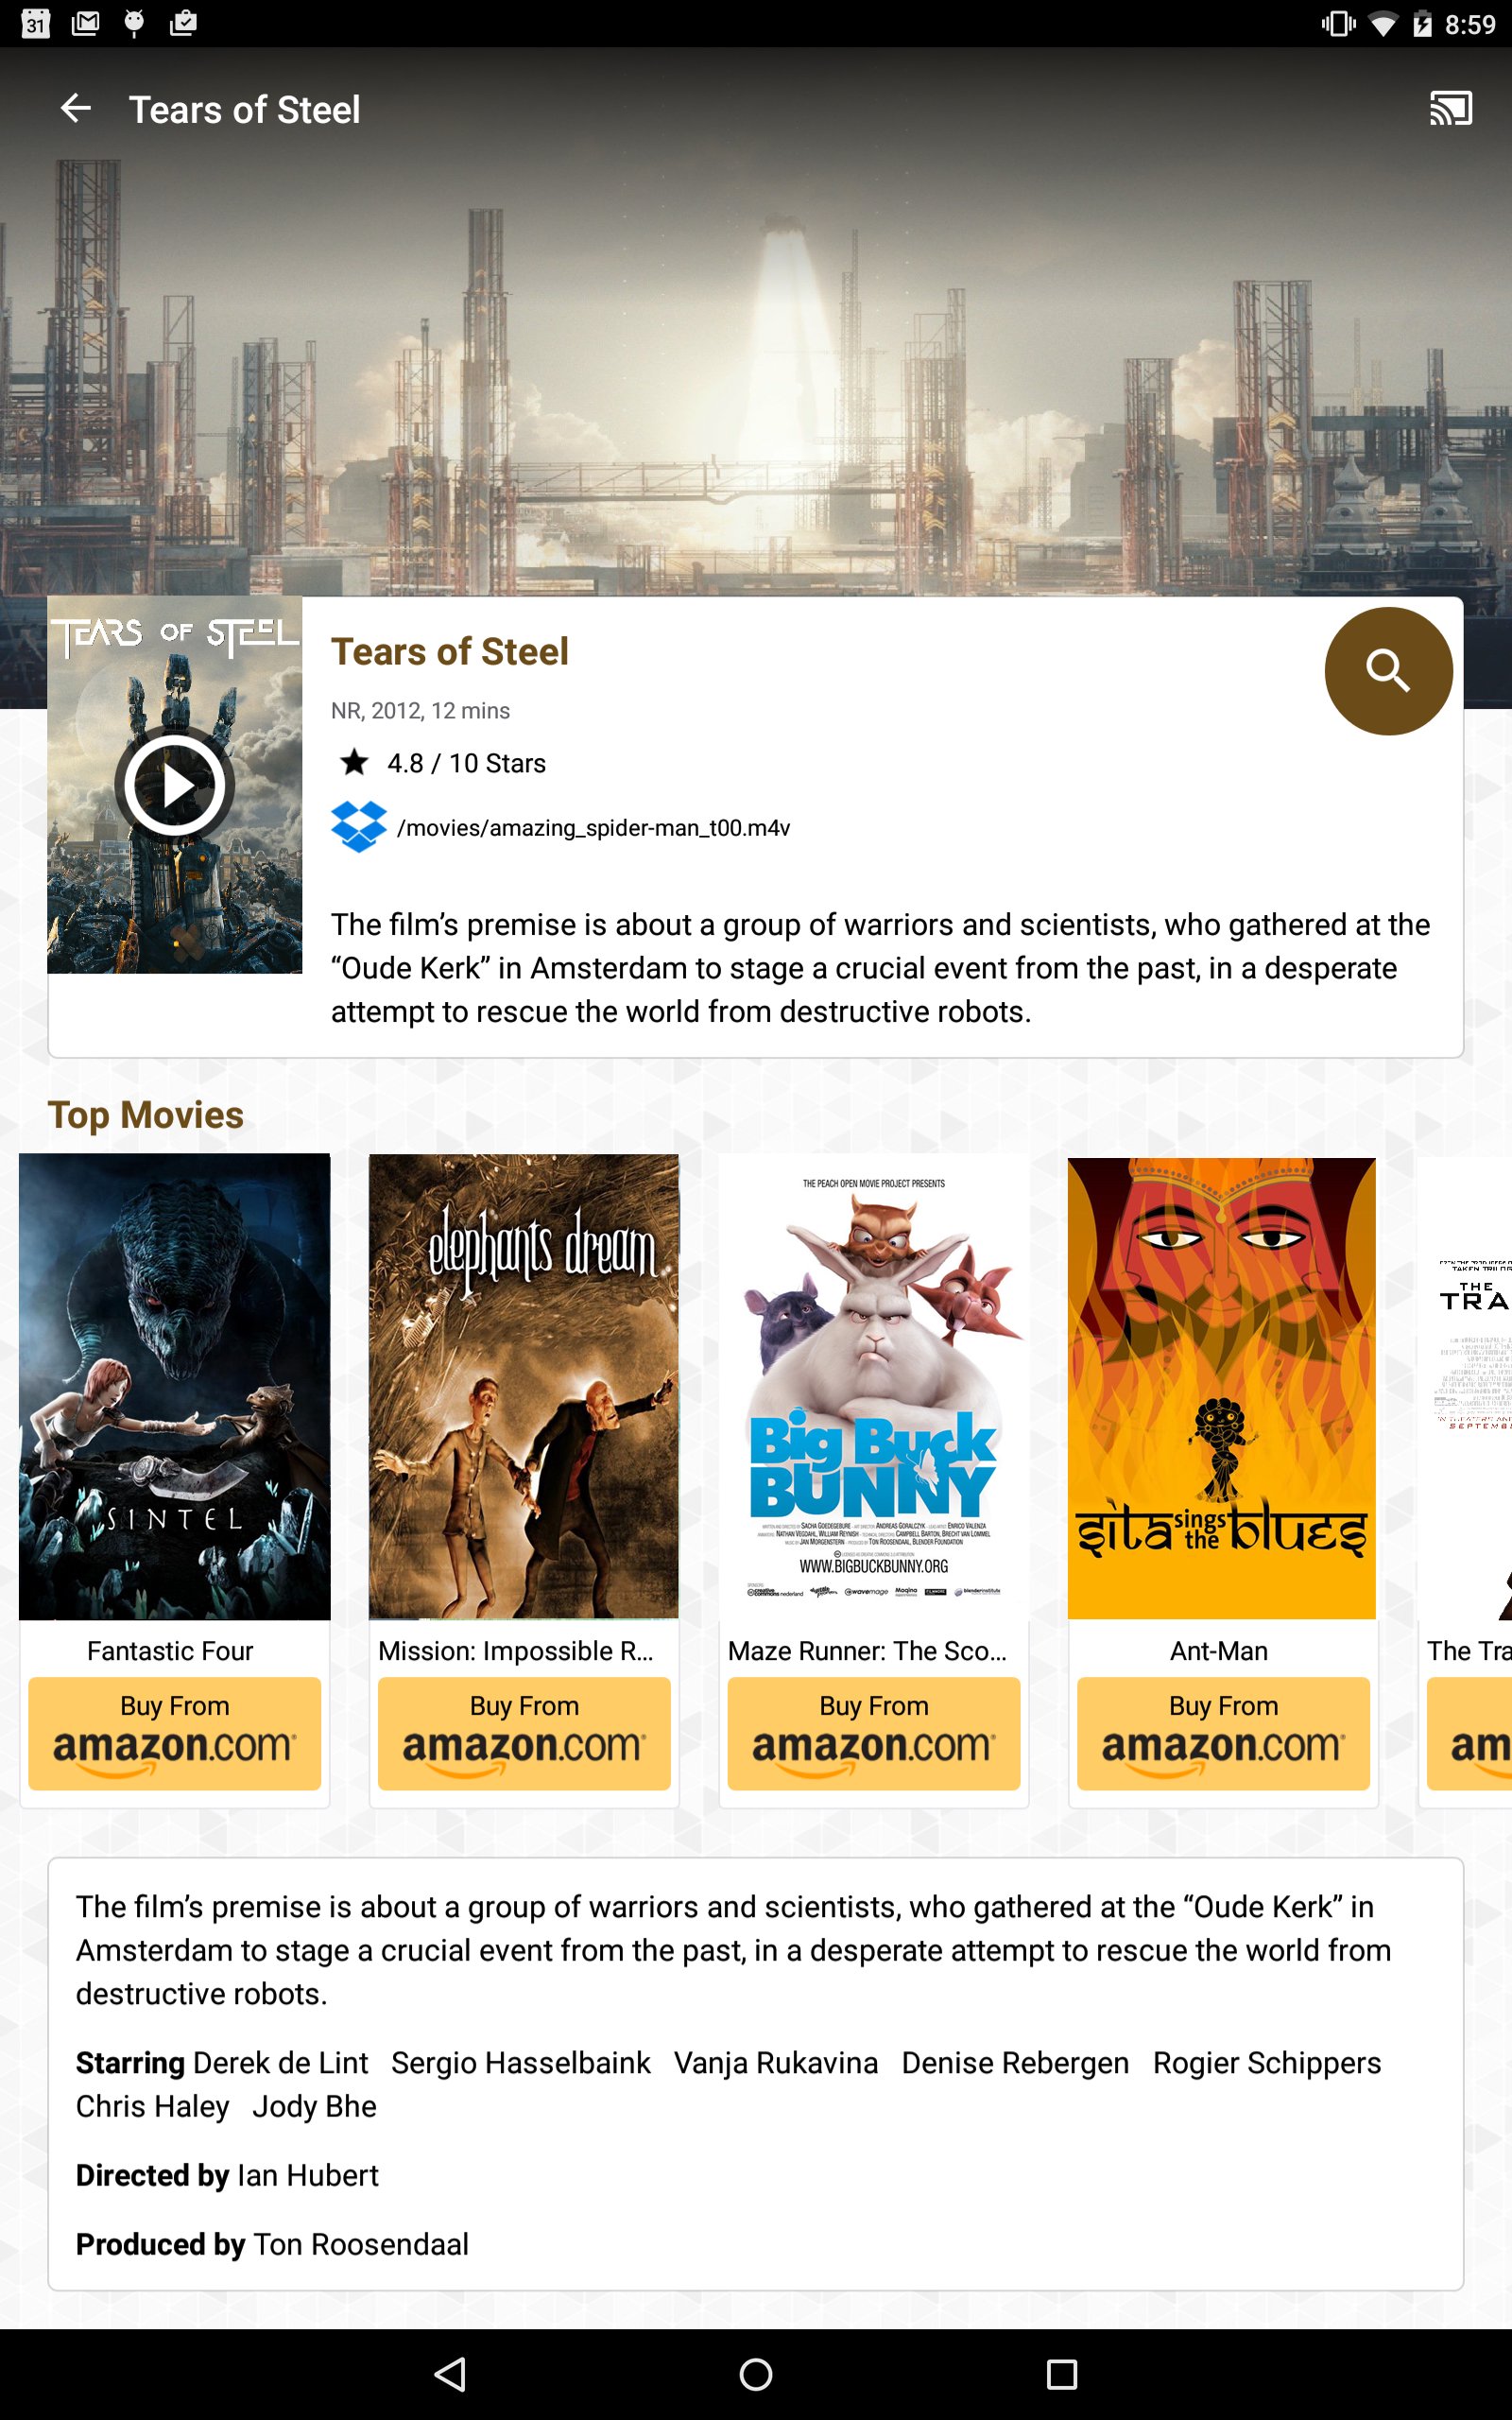The image size is (1512, 2420).
Task: Open the calendar notification in the status bar
Action: coord(36,23)
